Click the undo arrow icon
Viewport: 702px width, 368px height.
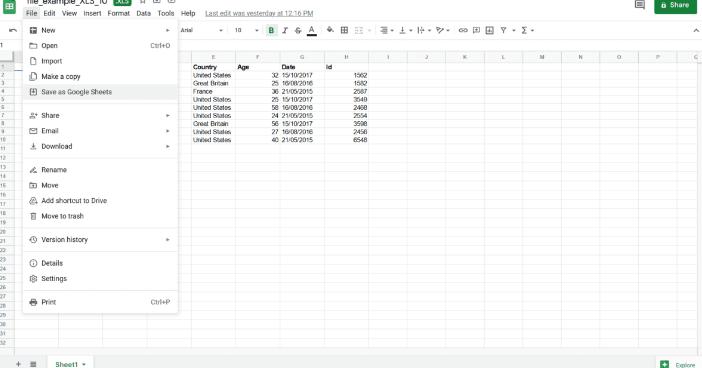click(13, 30)
